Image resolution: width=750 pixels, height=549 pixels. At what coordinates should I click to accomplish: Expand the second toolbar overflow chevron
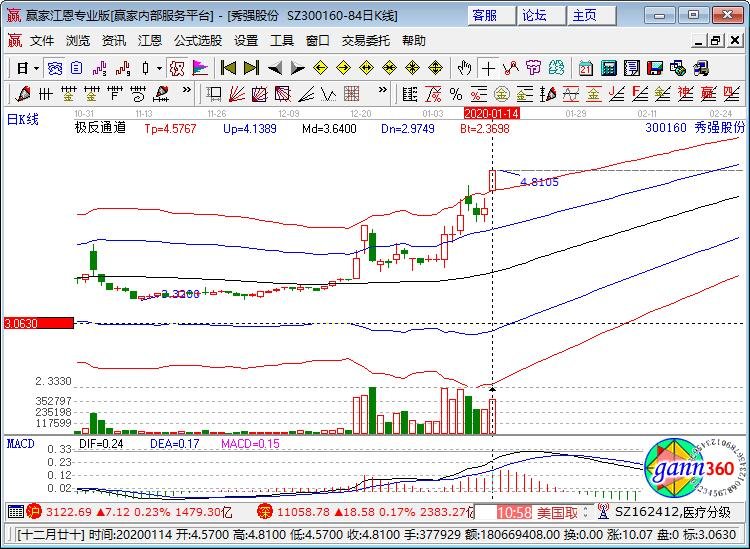pos(382,89)
